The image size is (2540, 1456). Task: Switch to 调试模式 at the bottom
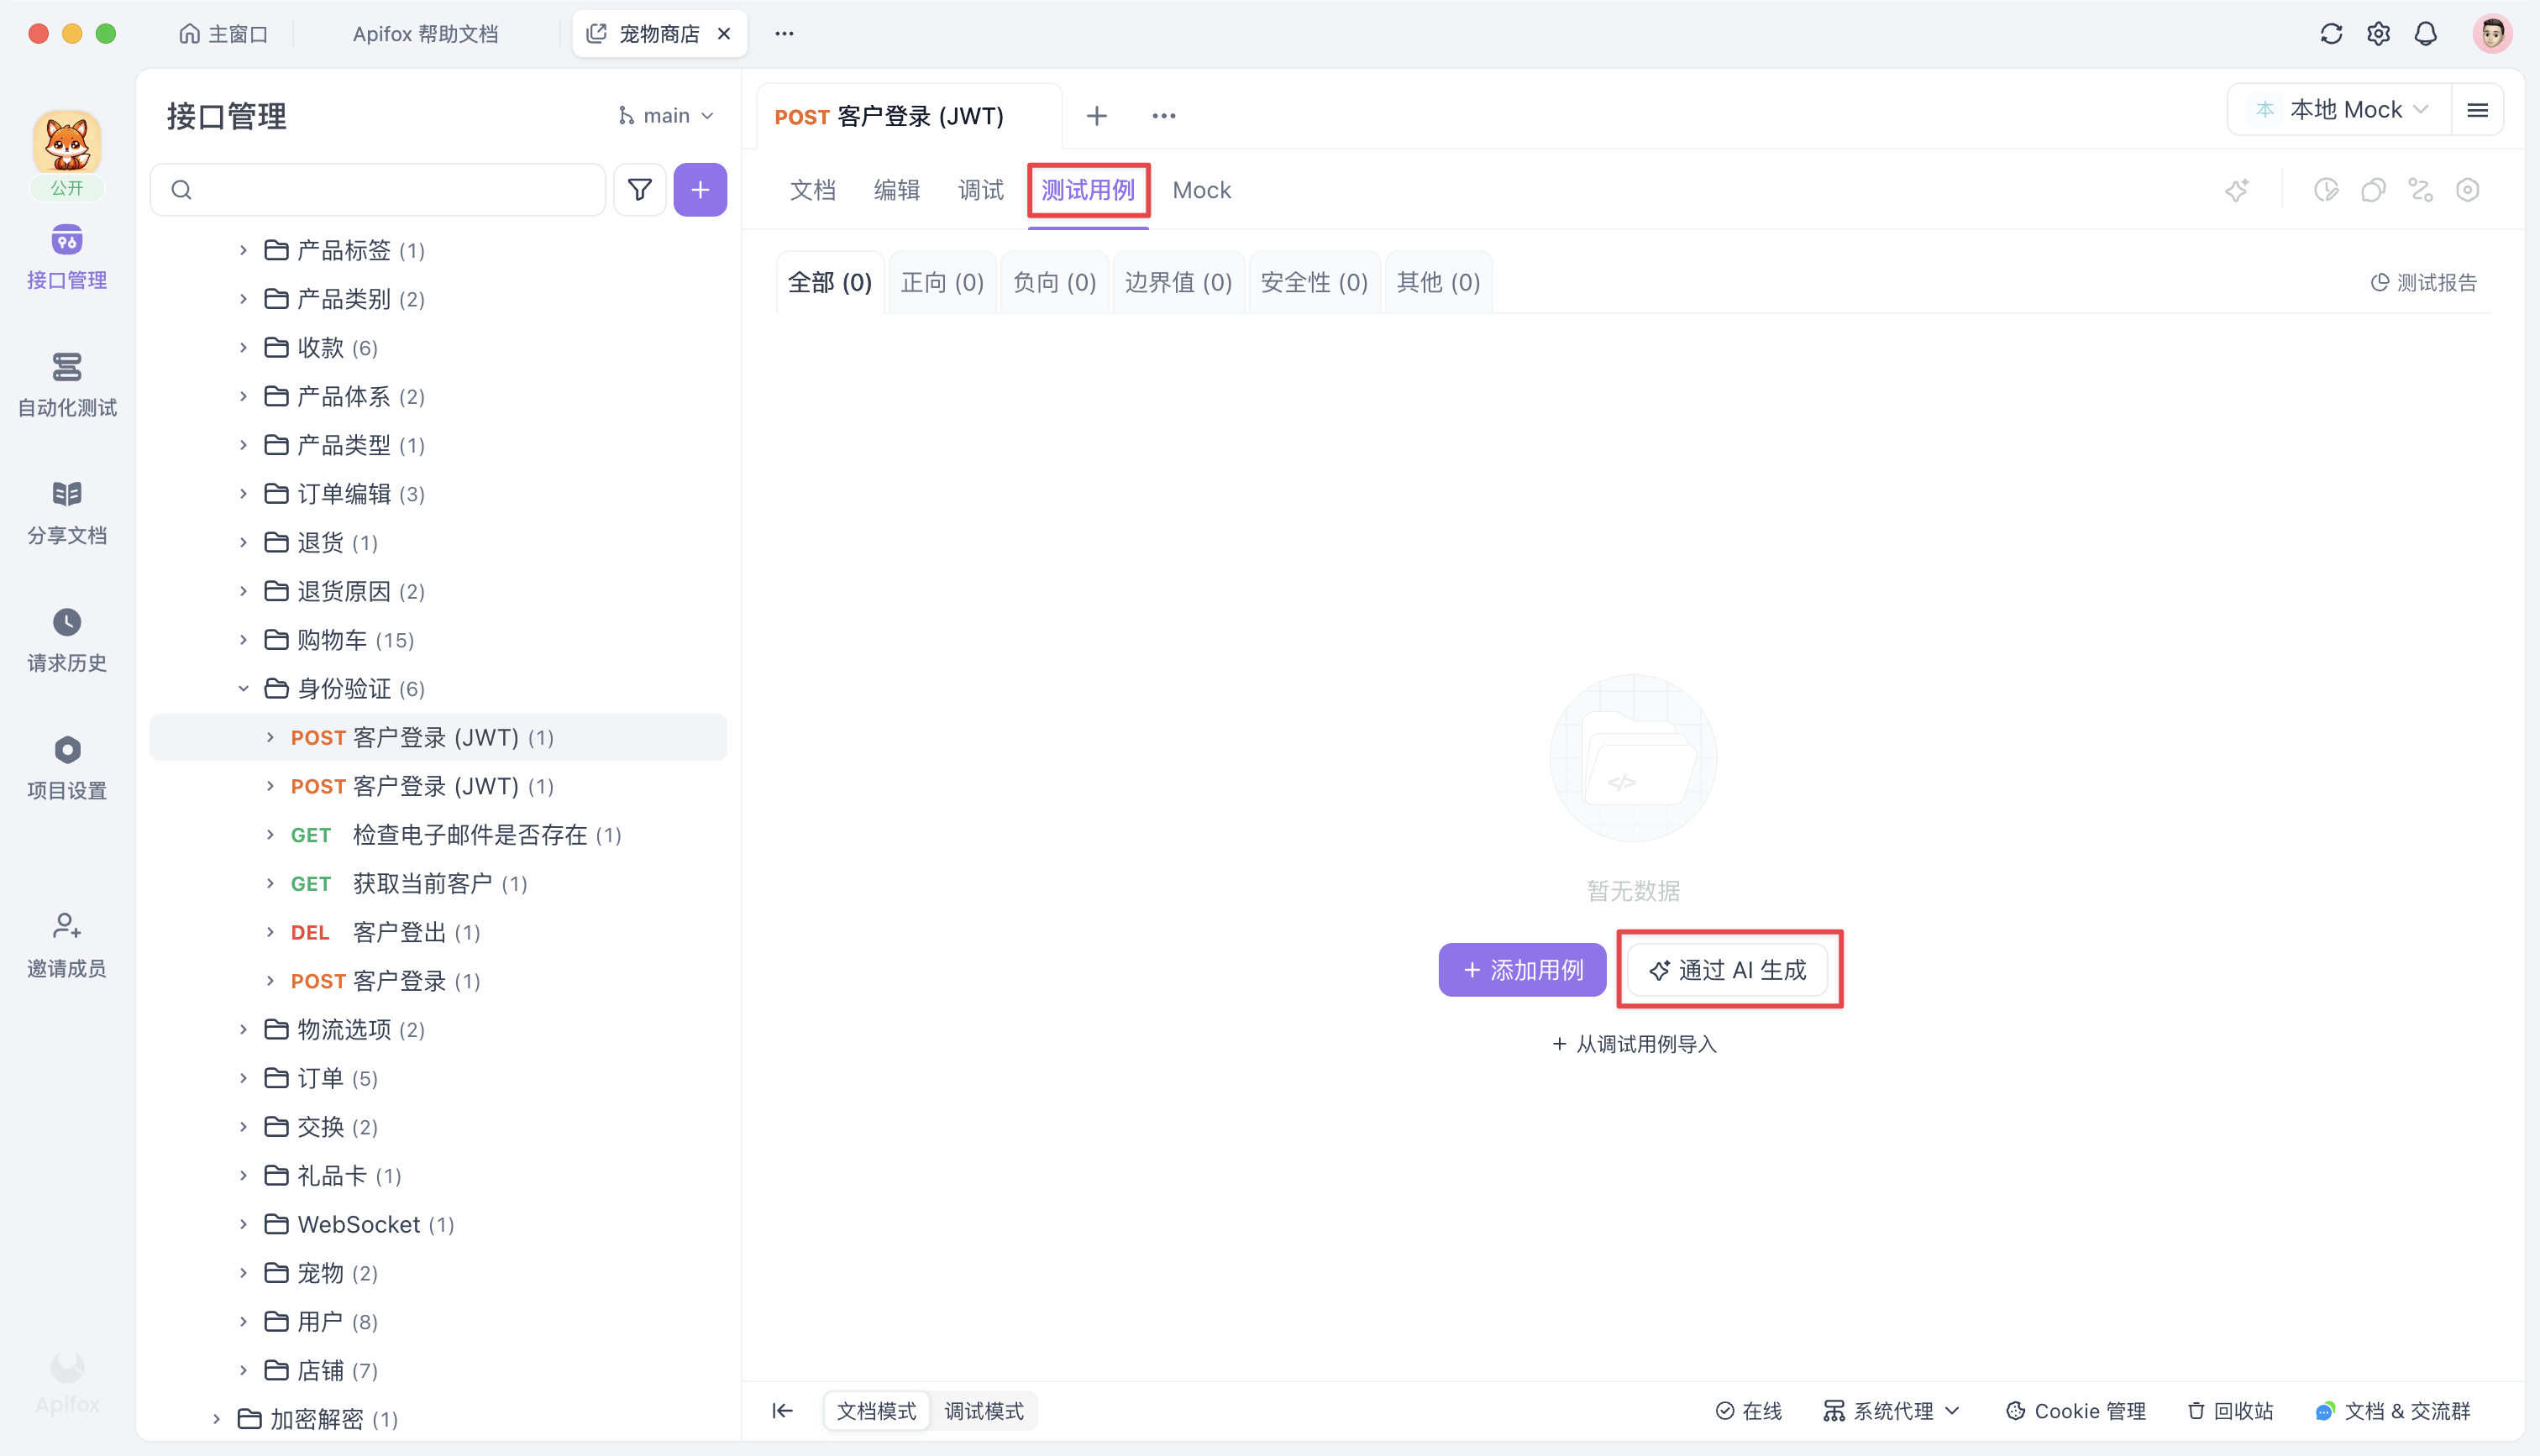983,1410
